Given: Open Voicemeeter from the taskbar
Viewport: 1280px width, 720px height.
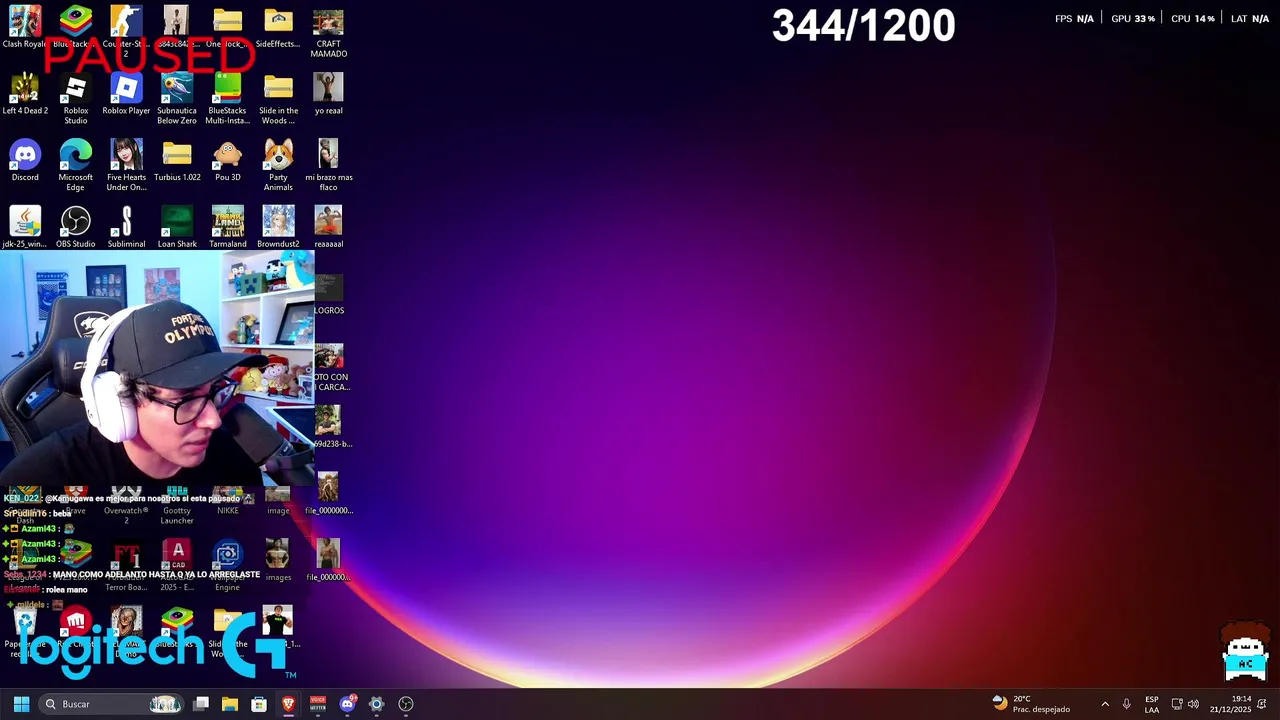Looking at the screenshot, I should 318,704.
